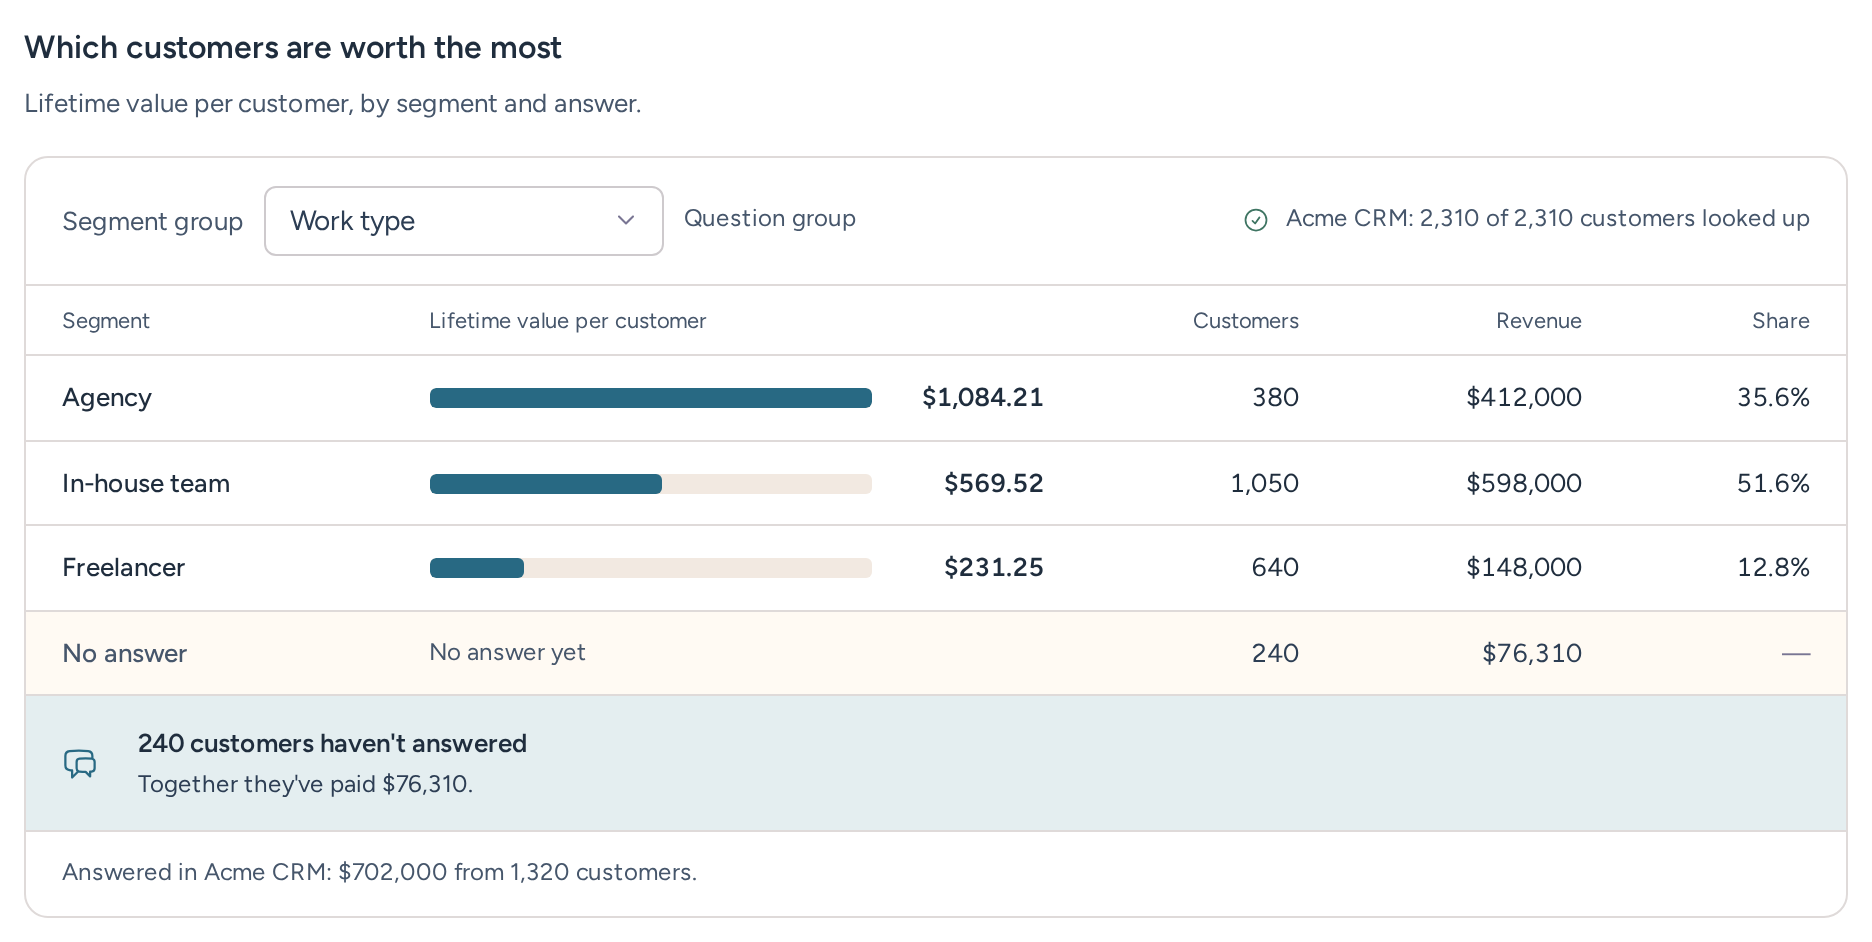Click the $1,084.21 lifetime value
Screen dimensions: 1872x942
[983, 398]
